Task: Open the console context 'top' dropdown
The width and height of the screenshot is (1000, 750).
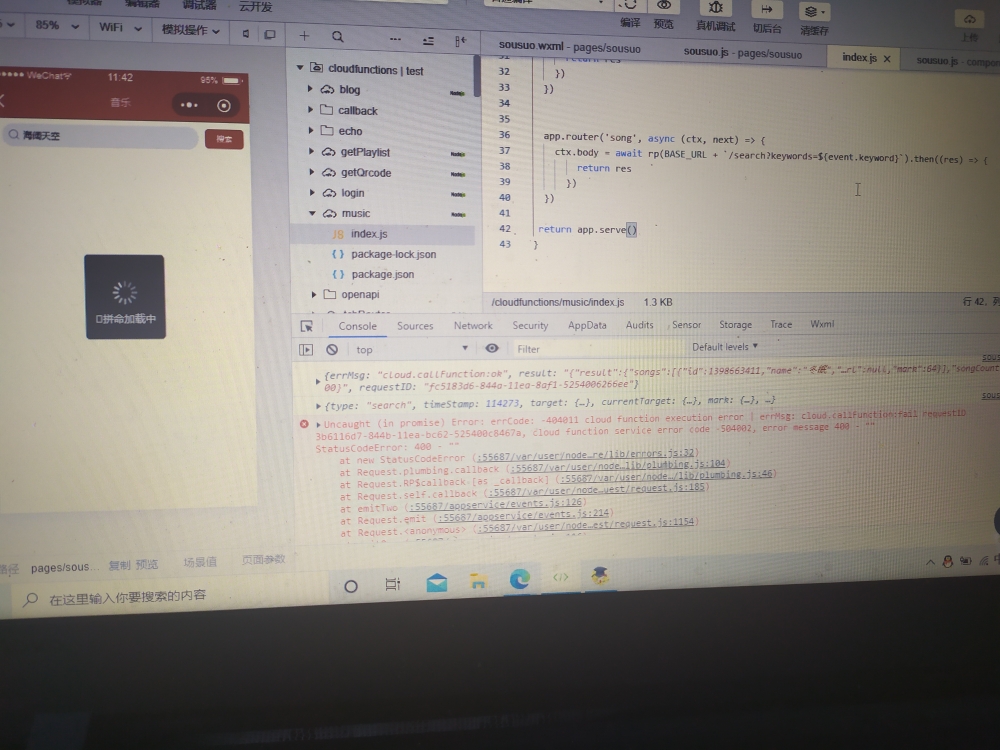Action: point(411,349)
